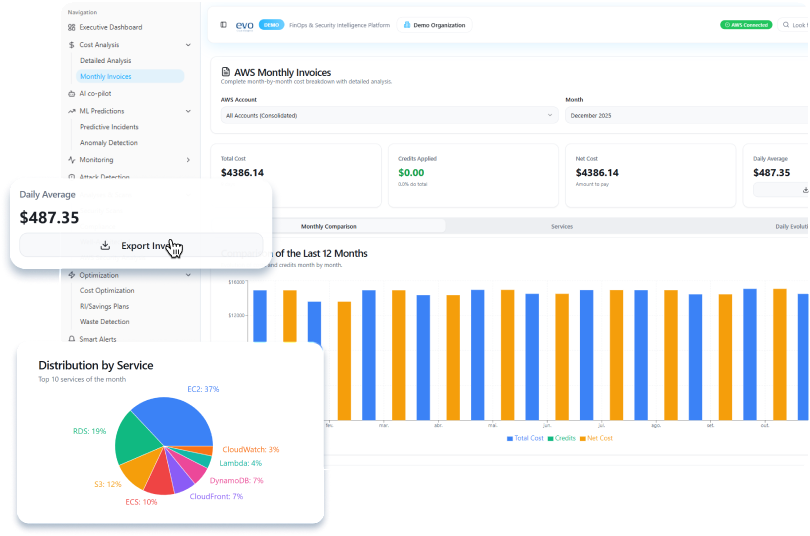Toggle Net Cost legend item
810x536 pixels.
(x=596, y=438)
